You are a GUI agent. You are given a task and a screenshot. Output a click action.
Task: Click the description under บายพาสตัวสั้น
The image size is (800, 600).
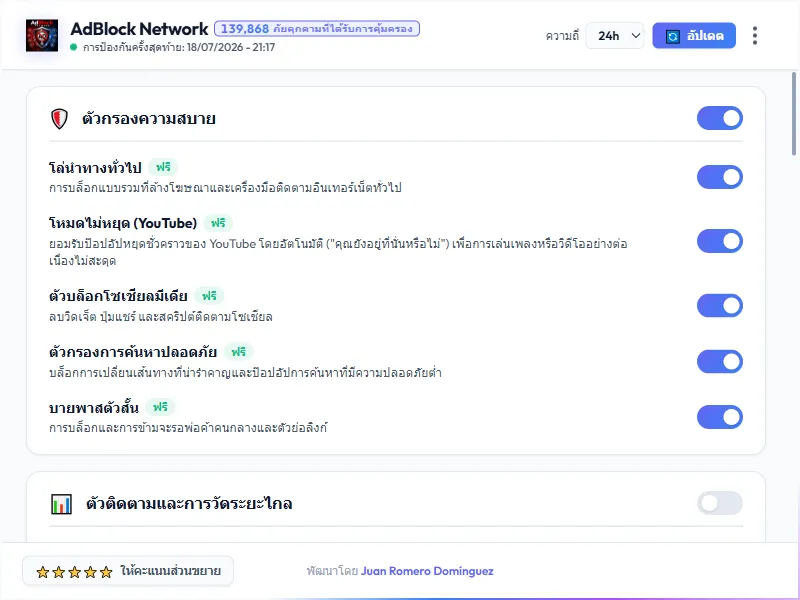coord(188,428)
